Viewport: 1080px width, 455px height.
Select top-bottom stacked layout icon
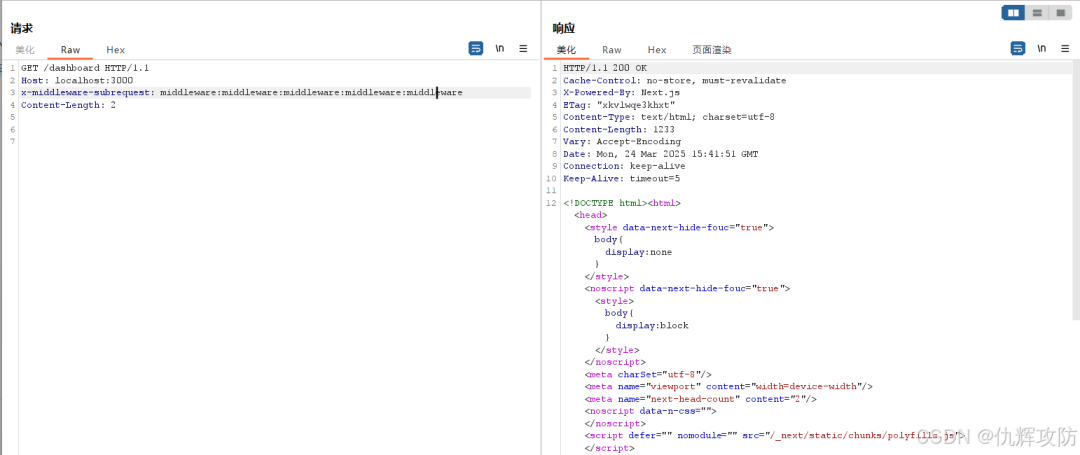pos(1036,12)
